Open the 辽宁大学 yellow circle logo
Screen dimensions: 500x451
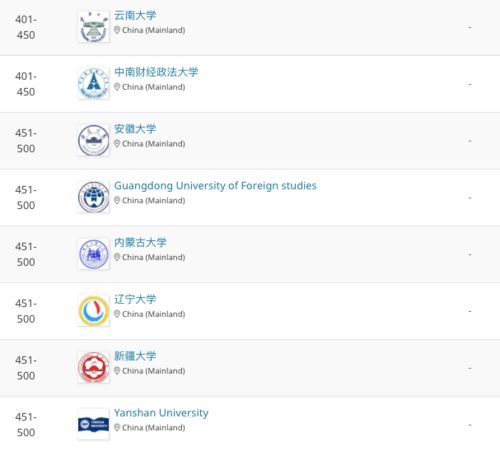94,311
